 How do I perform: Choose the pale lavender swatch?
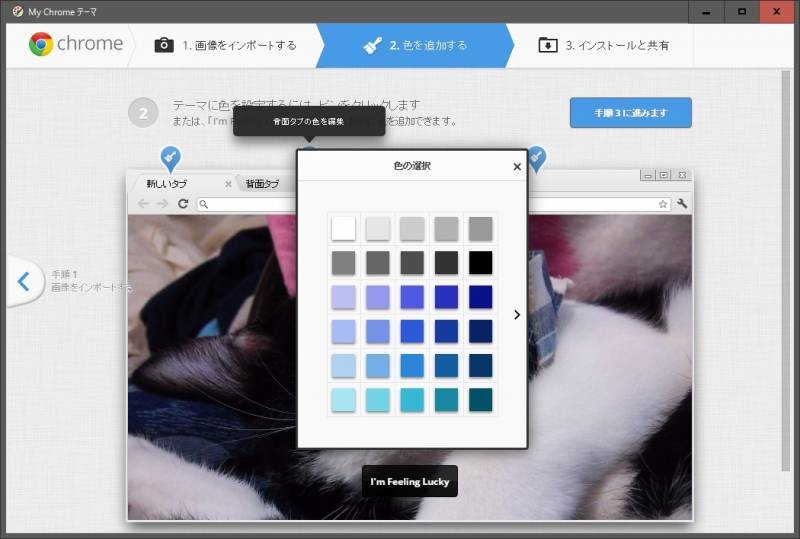click(x=343, y=297)
